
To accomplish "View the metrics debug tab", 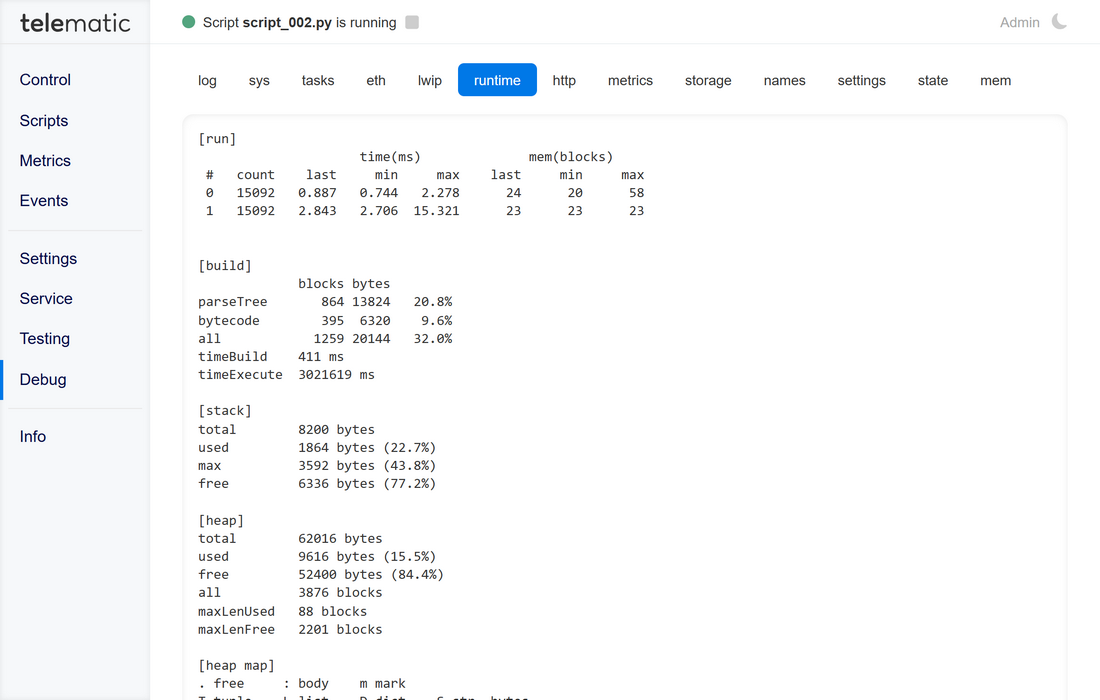I will (630, 80).
